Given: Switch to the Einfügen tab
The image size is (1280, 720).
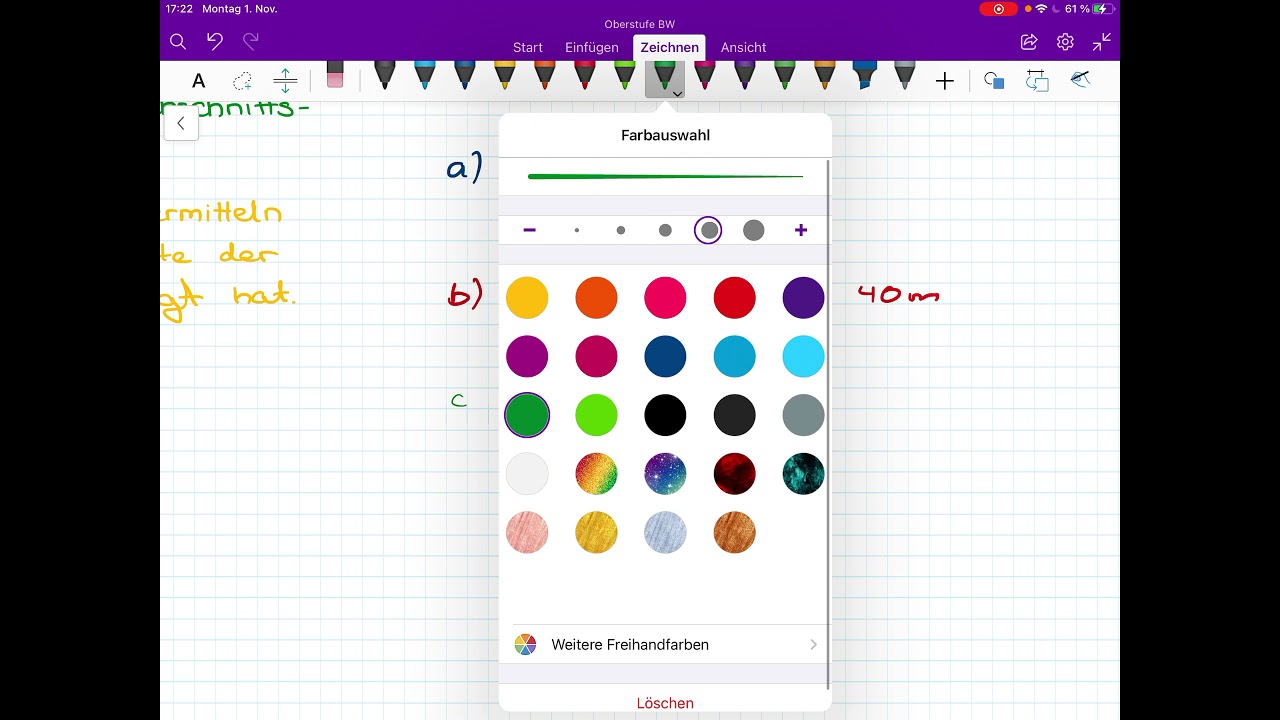Looking at the screenshot, I should click(592, 47).
